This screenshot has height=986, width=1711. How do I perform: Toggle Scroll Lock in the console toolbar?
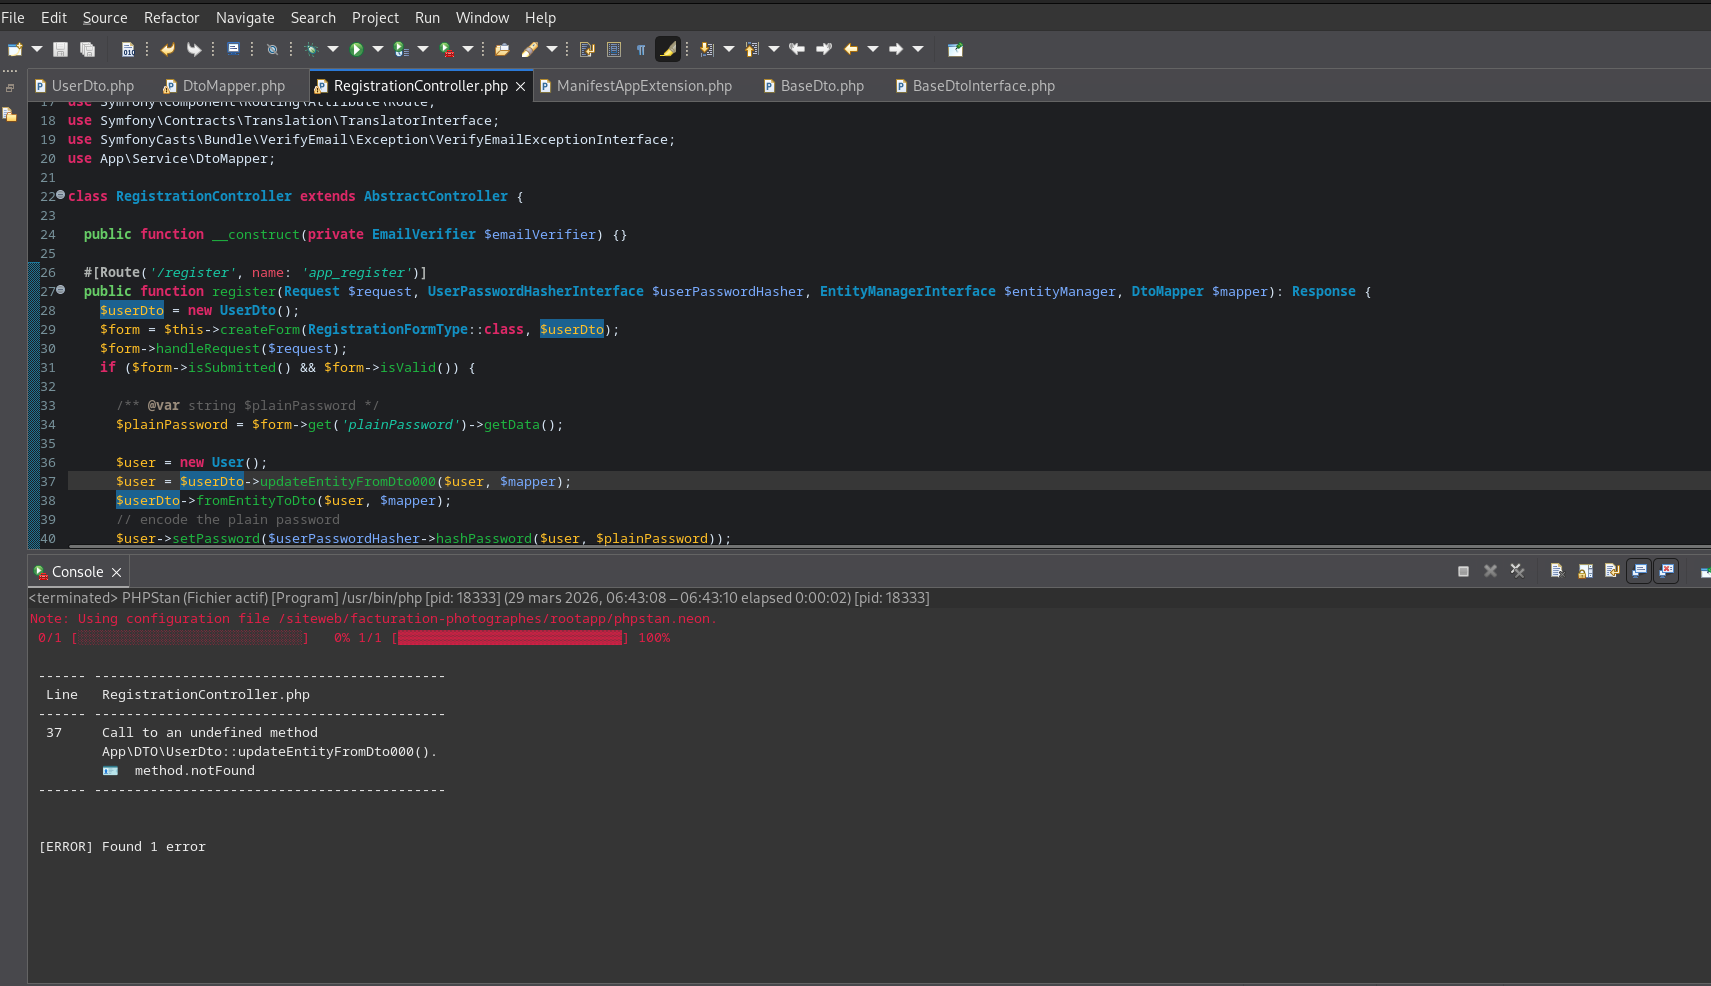click(x=1585, y=571)
